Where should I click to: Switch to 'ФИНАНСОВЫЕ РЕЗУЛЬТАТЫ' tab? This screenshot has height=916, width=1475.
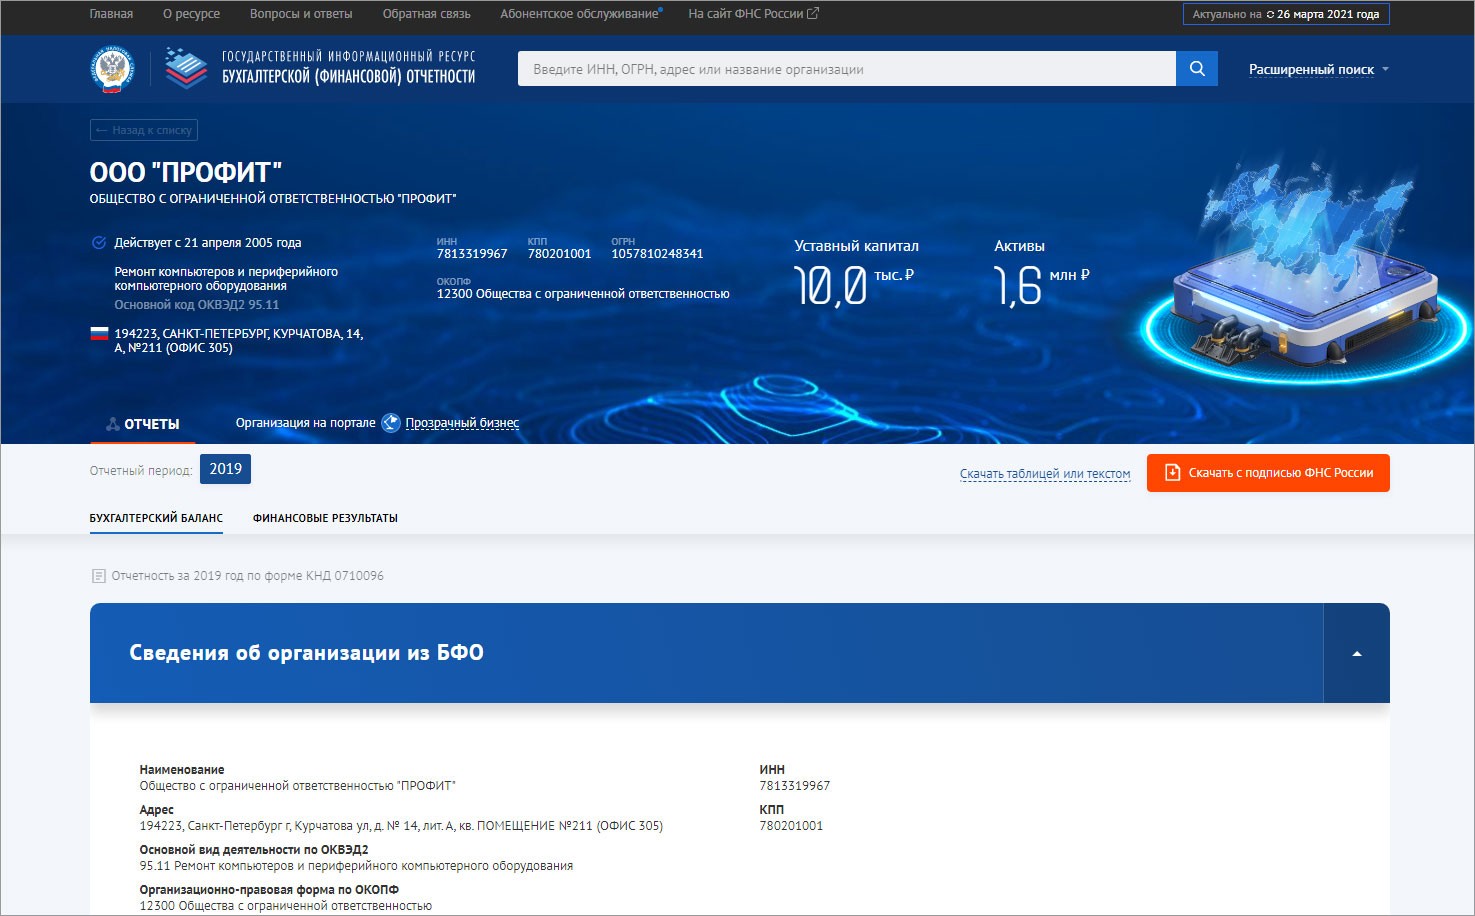click(x=325, y=518)
